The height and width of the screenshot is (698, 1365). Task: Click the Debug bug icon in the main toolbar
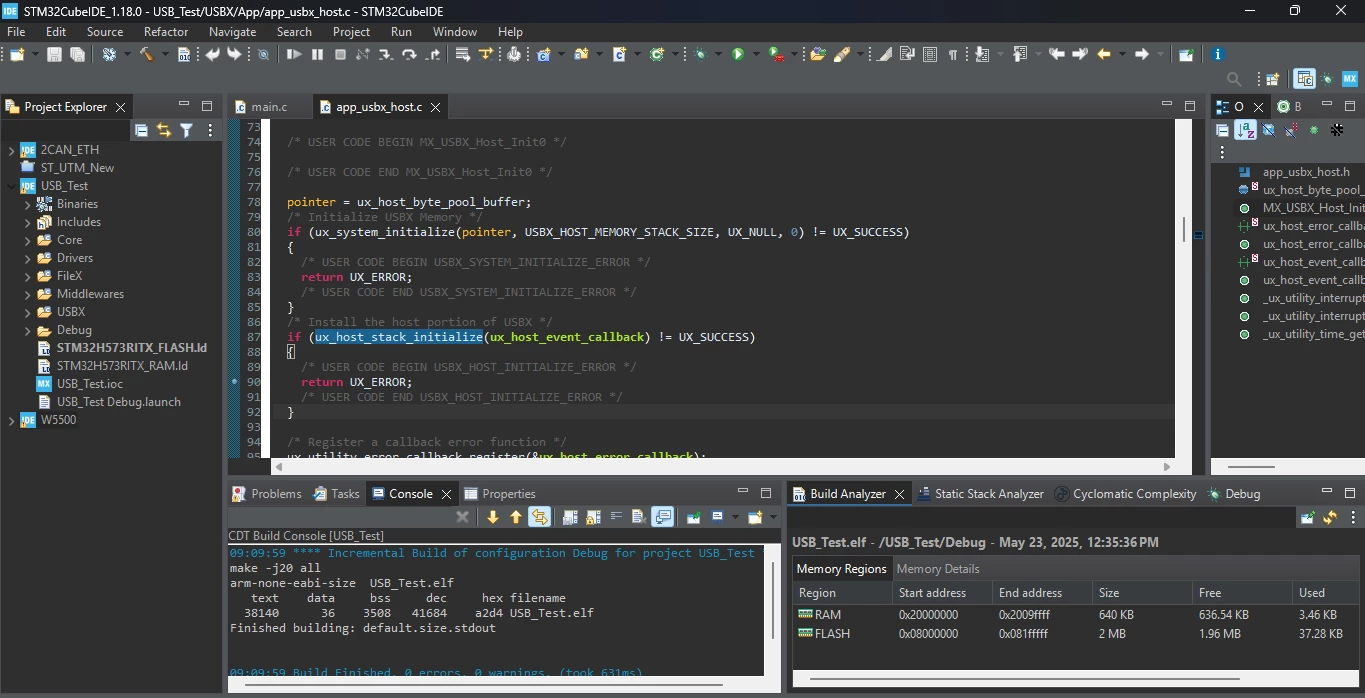698,54
